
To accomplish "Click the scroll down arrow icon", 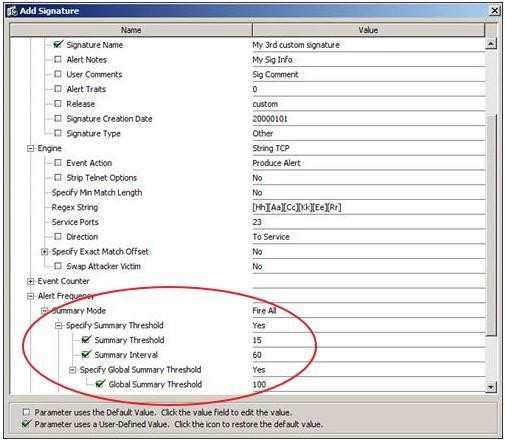I will coord(490,387).
